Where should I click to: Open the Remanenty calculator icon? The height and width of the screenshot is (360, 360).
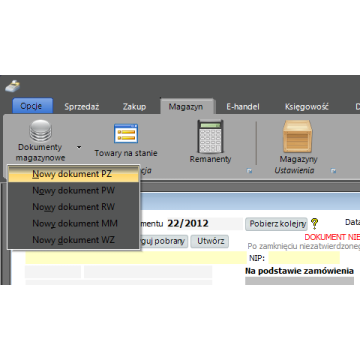point(210,136)
